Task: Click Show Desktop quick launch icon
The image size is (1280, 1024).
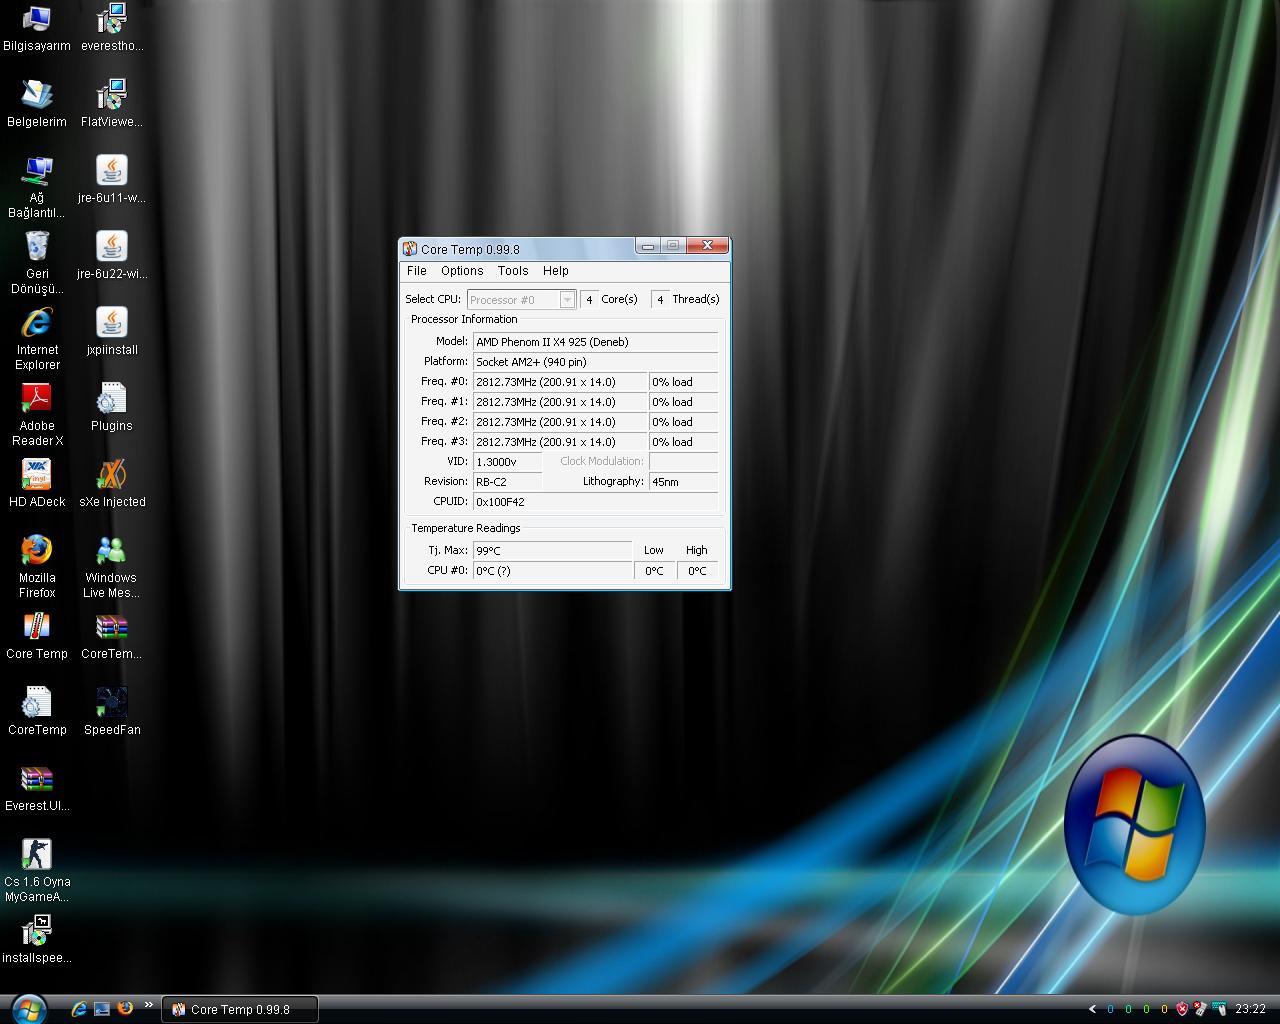Action: (102, 1009)
